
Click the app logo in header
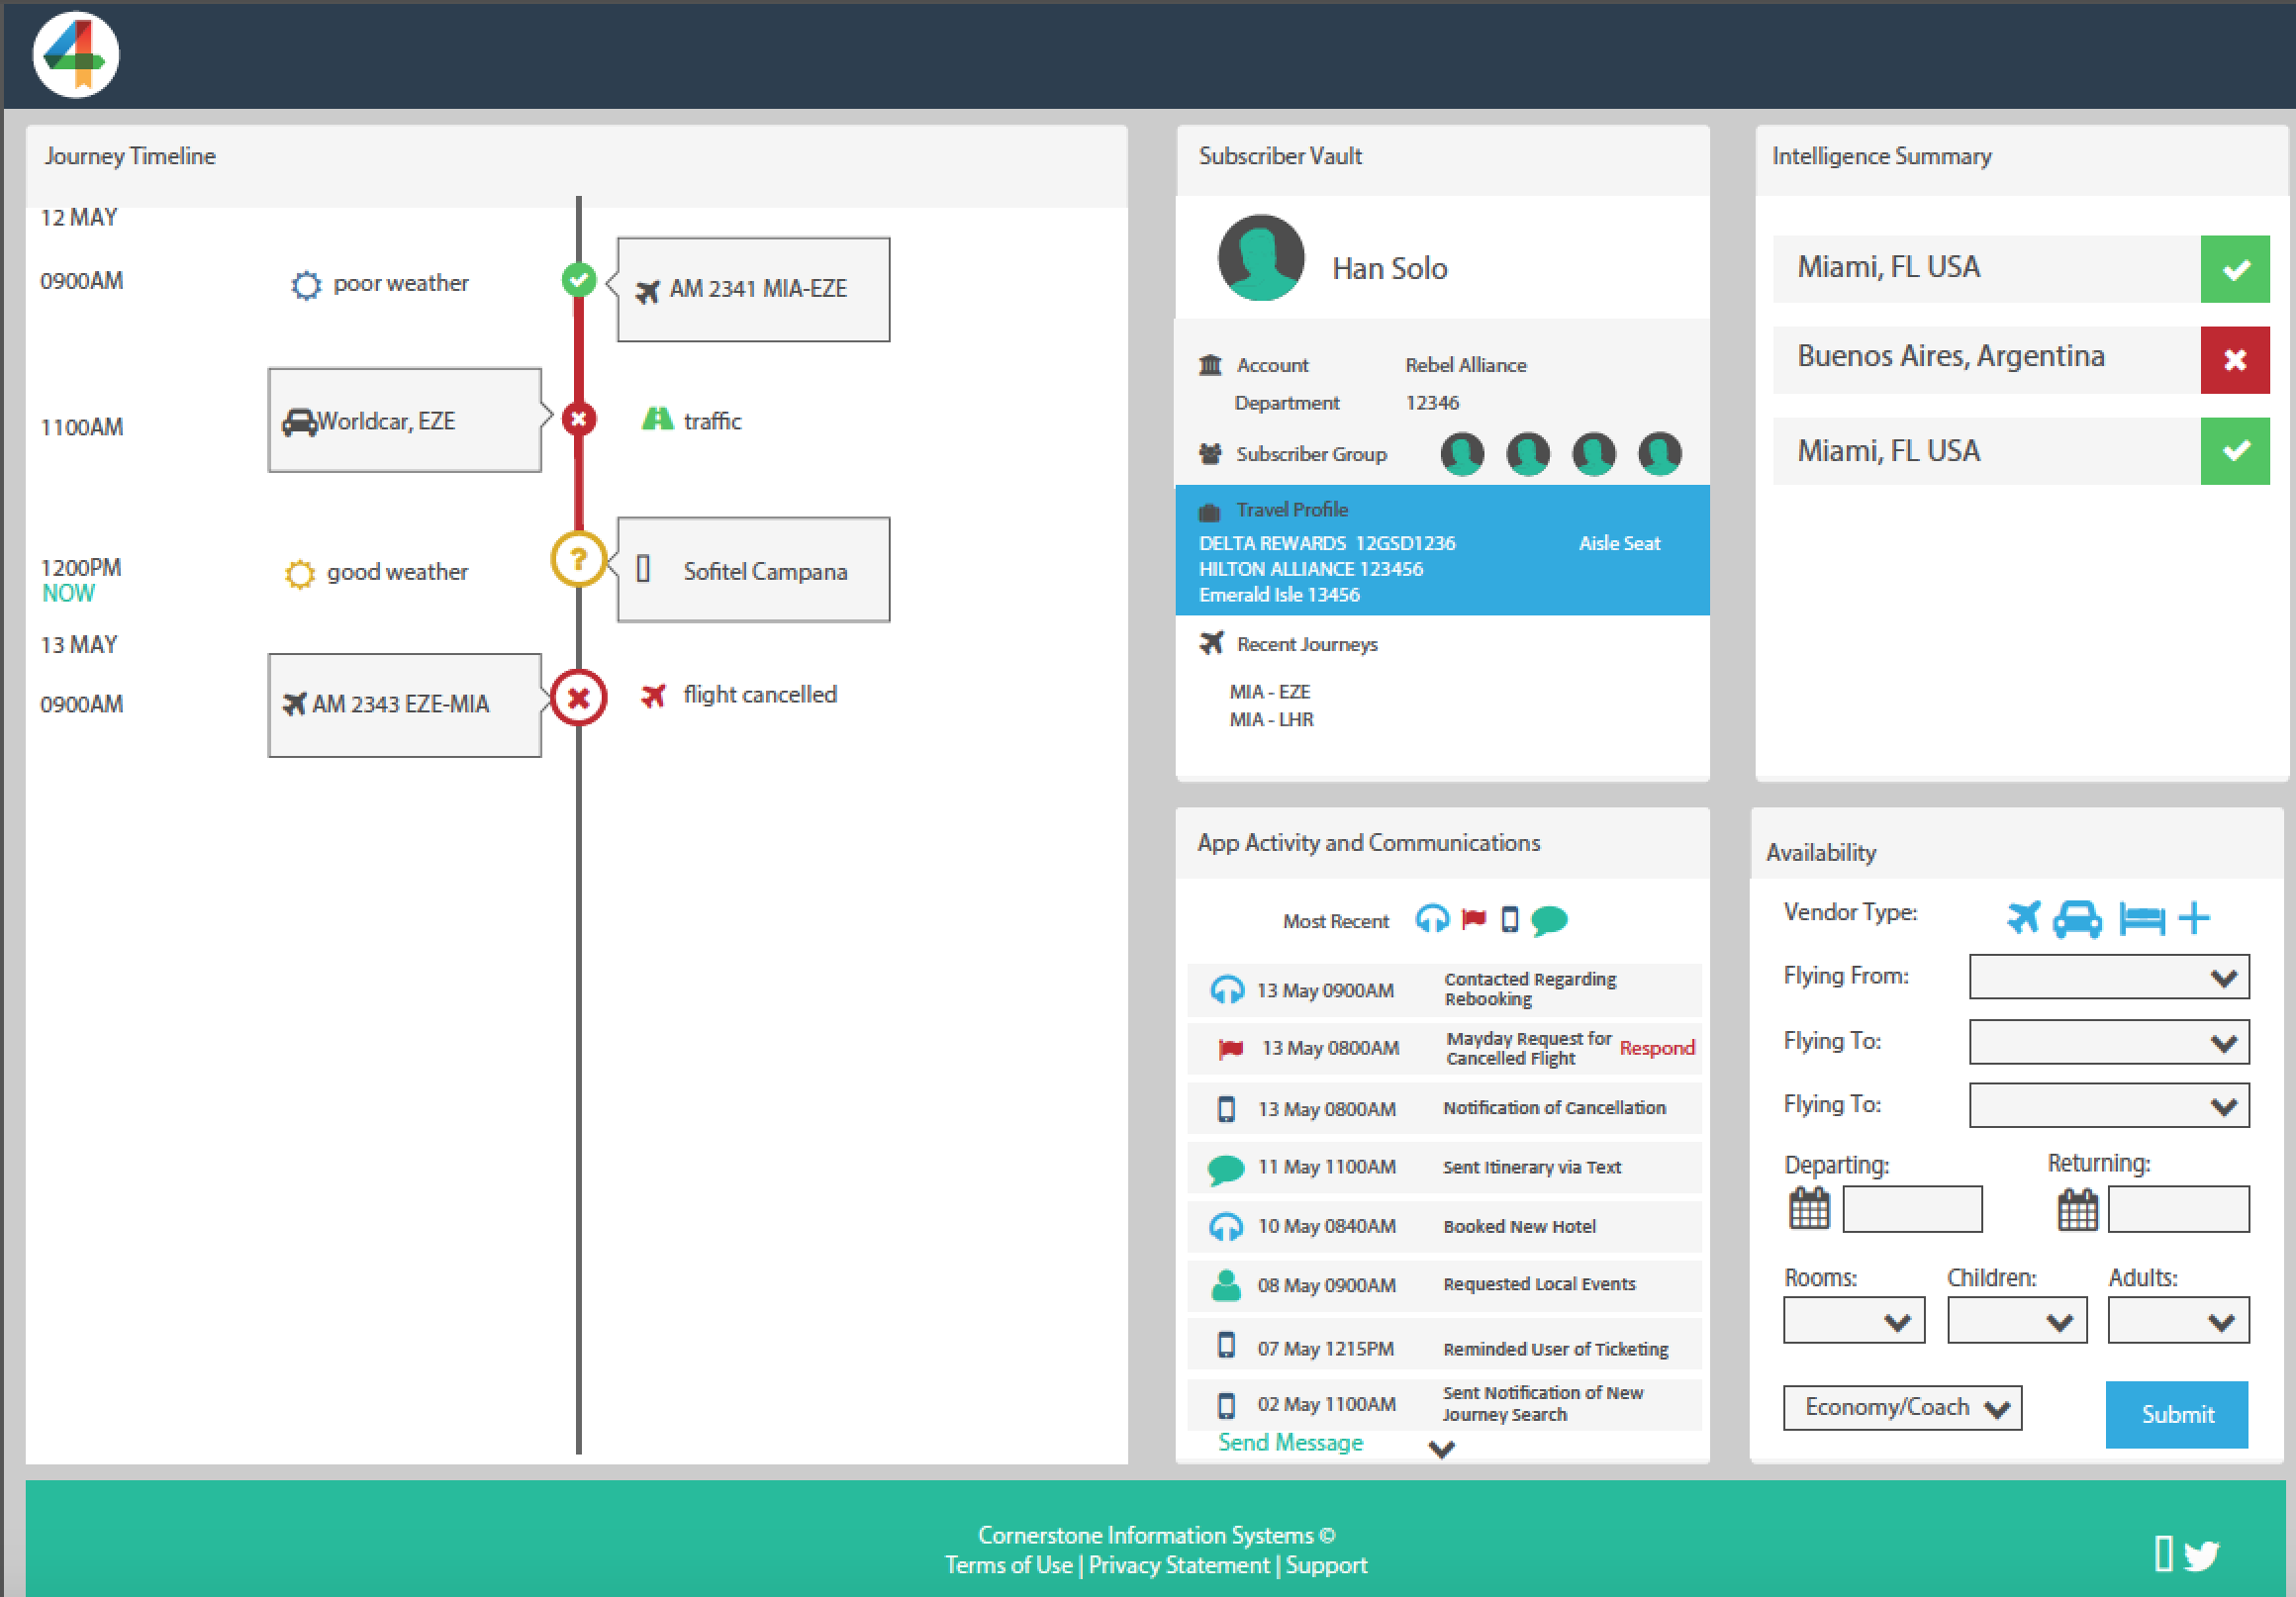(76, 54)
